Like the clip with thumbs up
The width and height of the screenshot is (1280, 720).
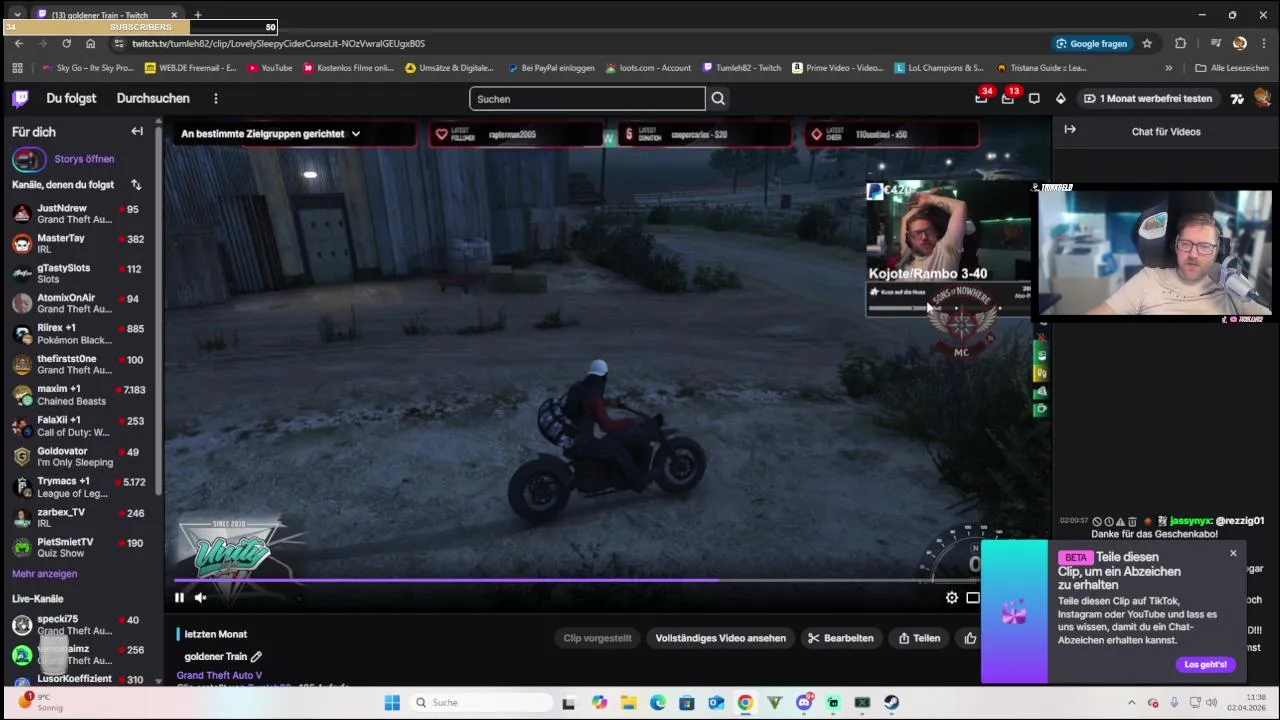tap(970, 638)
